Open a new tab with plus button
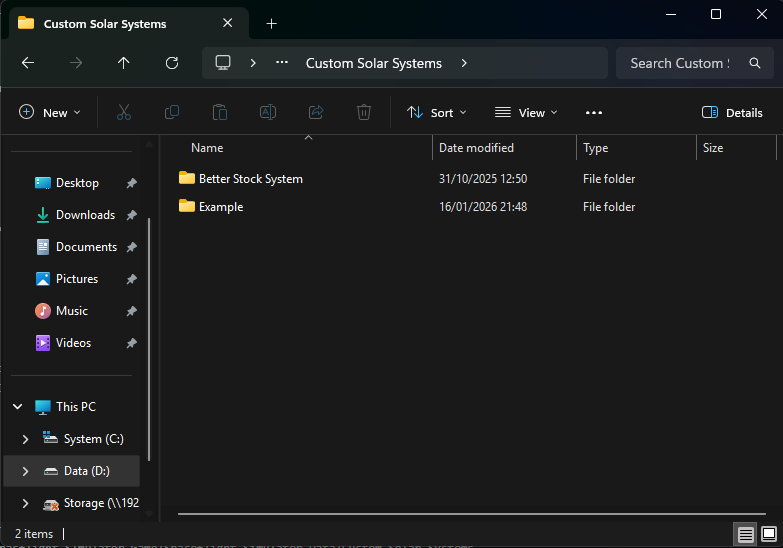This screenshot has height=548, width=783. tap(271, 23)
